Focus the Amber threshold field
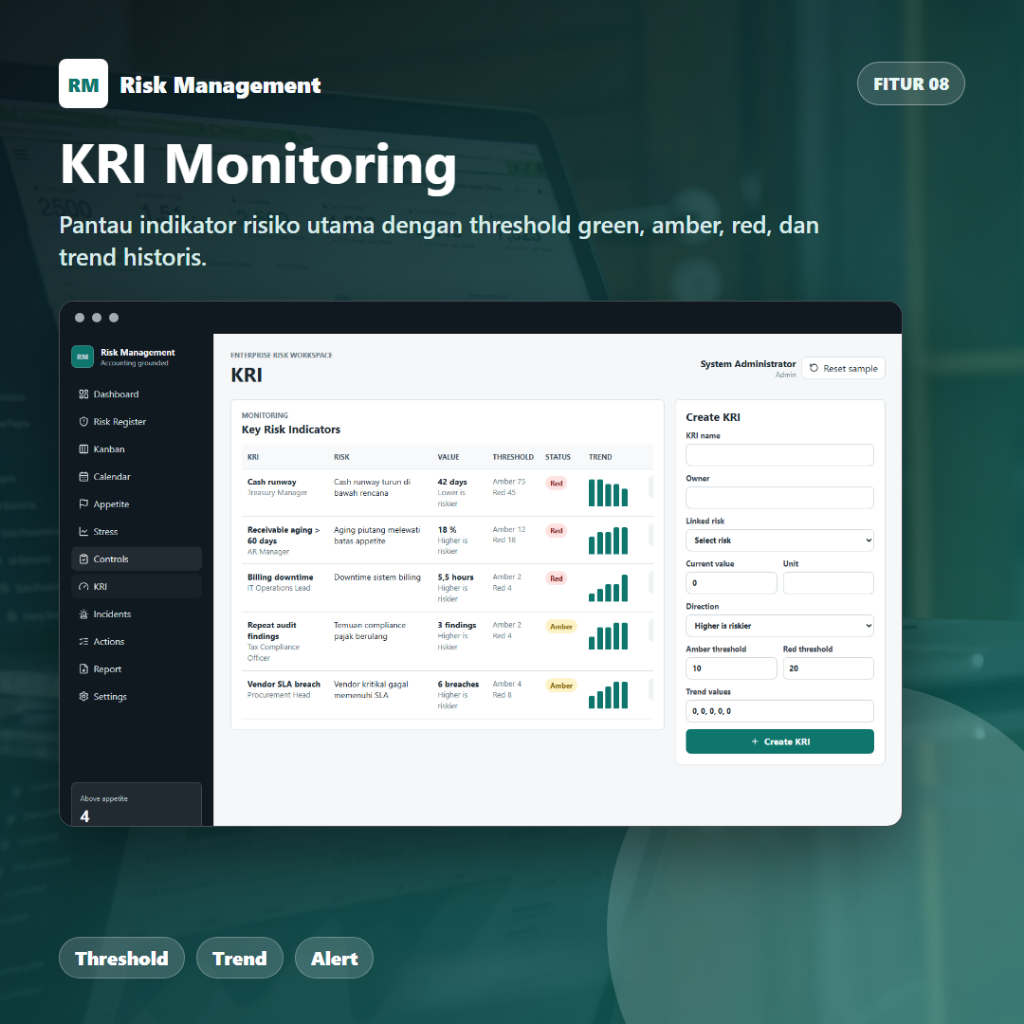1024x1024 pixels. 731,668
